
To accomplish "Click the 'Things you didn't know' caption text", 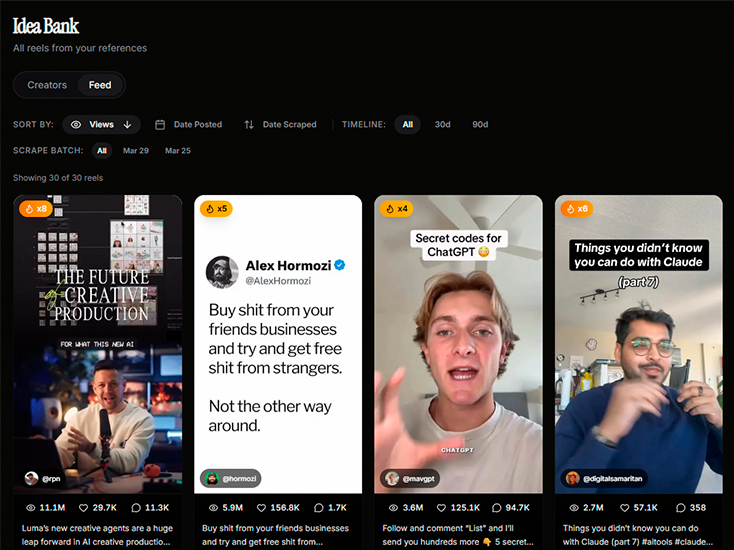I will (638, 535).
